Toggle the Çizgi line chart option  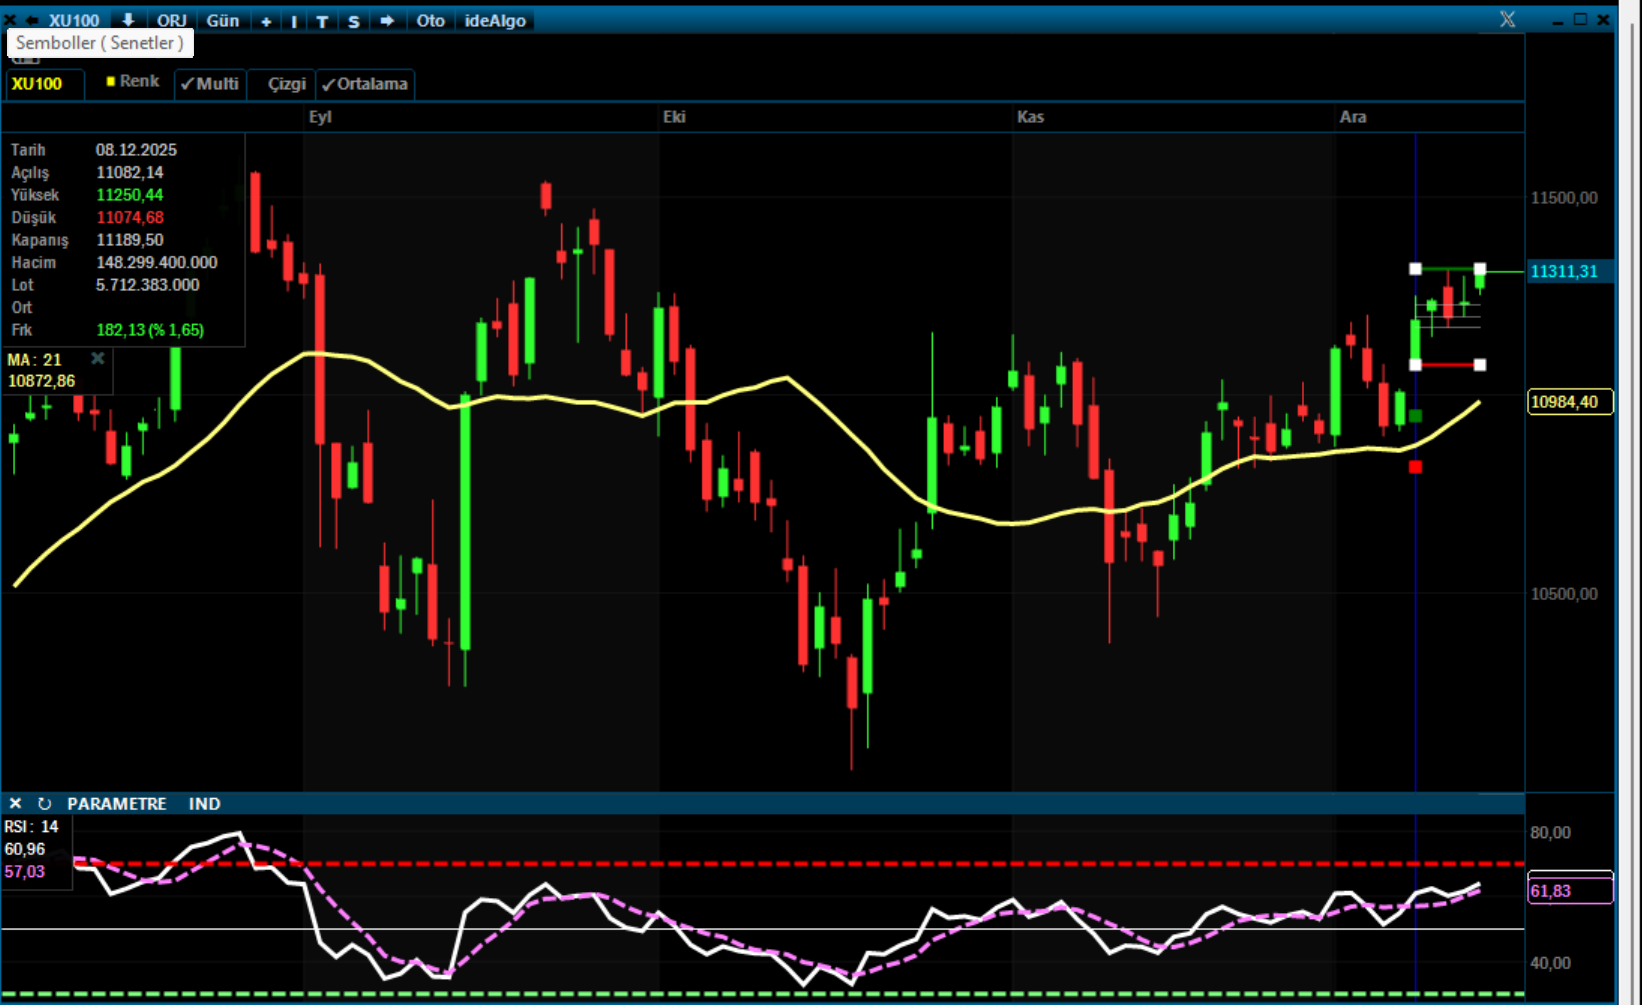pos(285,84)
